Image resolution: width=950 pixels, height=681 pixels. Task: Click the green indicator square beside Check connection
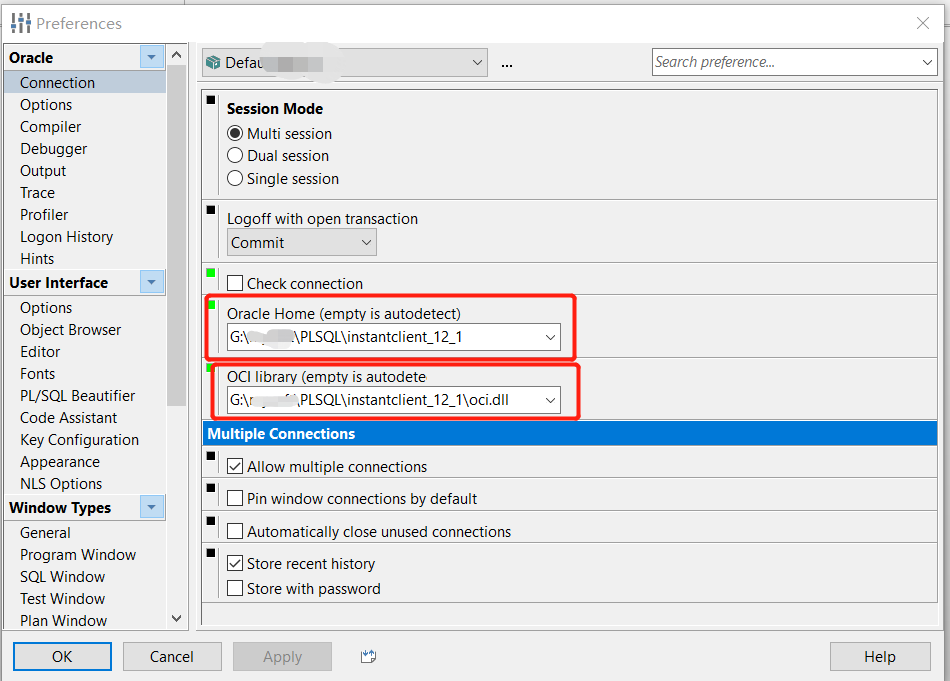pos(209,272)
